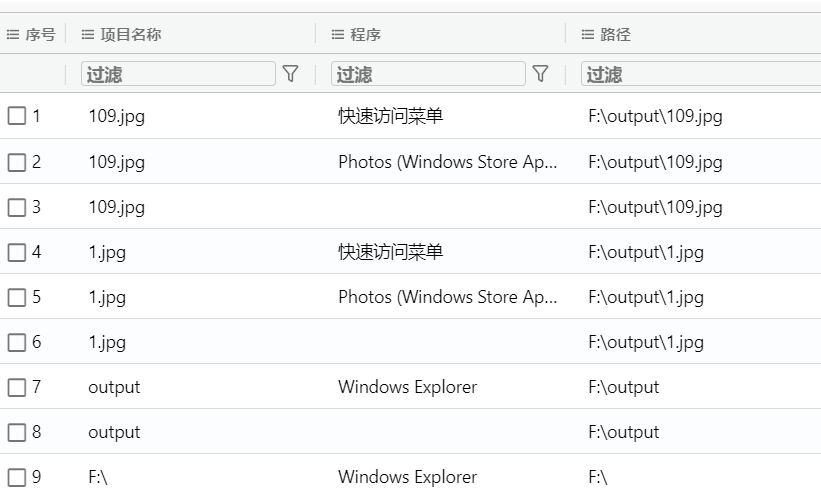Click the menu icon beside 序号 header

pyautogui.click(x=13, y=35)
